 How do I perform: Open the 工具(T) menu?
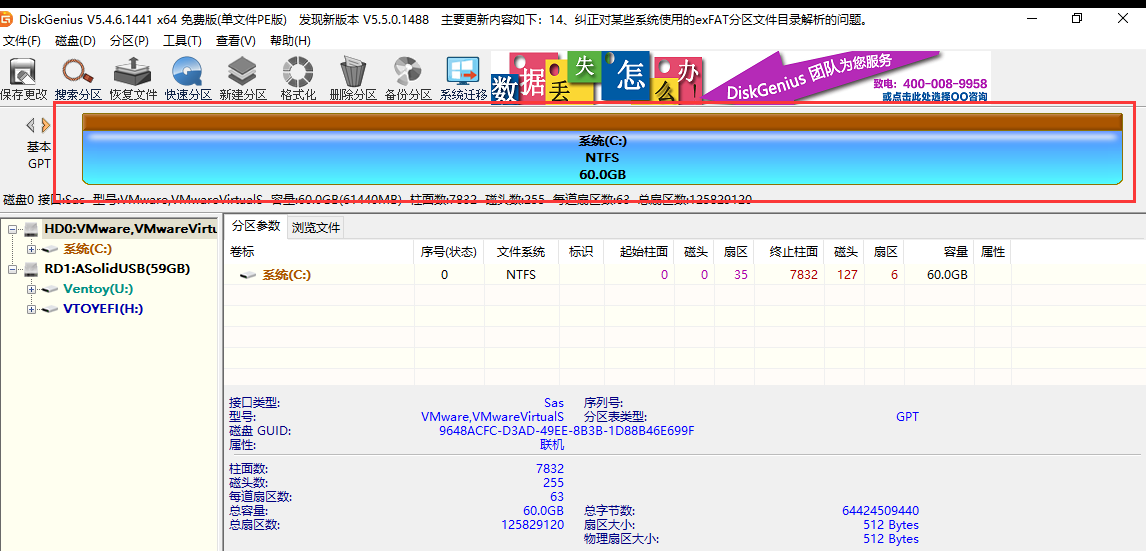point(182,41)
